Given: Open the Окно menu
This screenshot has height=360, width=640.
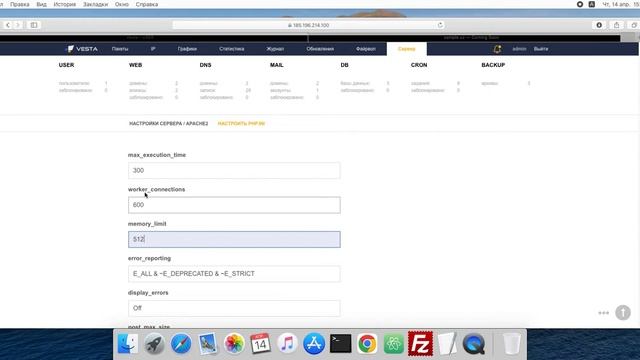Looking at the screenshot, I should click(122, 4).
